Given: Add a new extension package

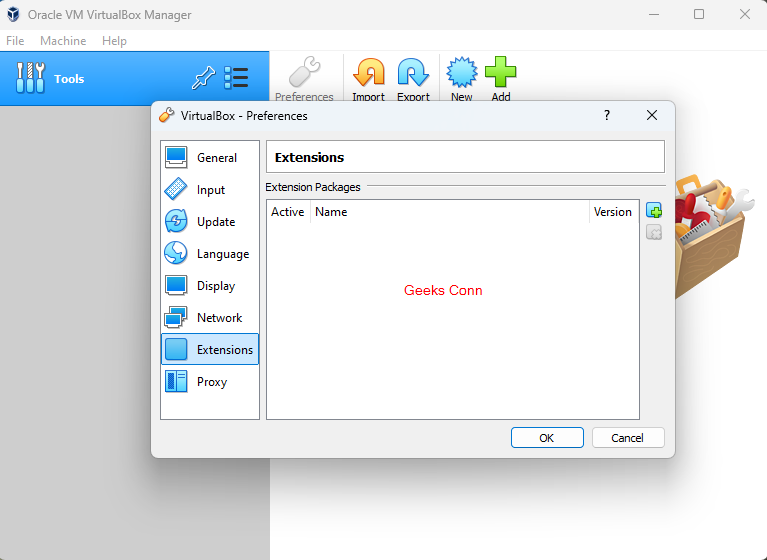Looking at the screenshot, I should click(654, 211).
